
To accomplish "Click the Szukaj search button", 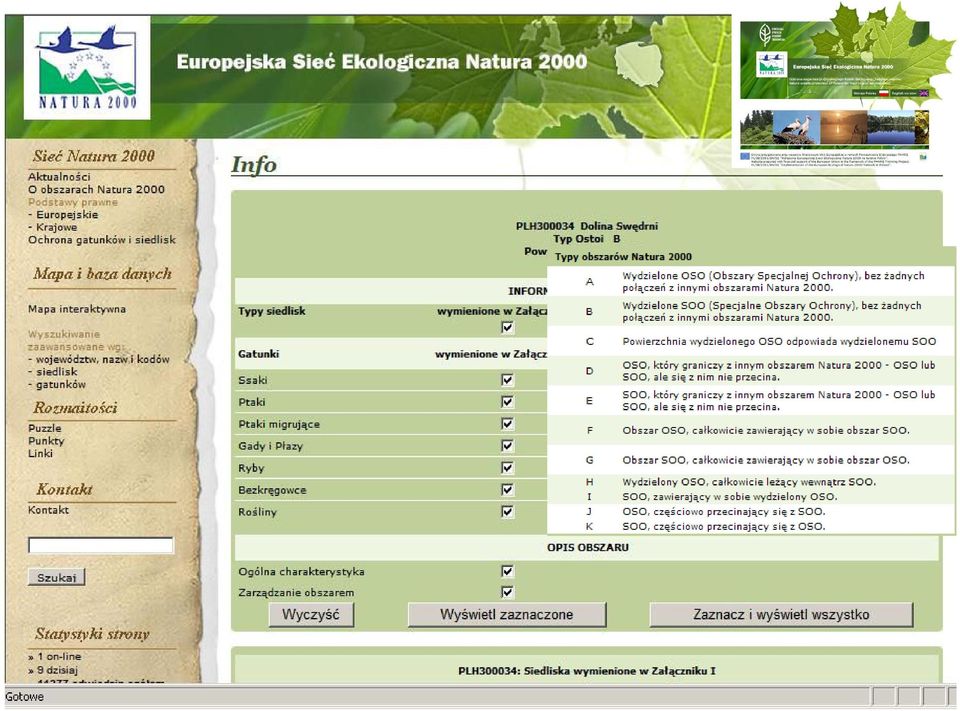I will click(56, 577).
